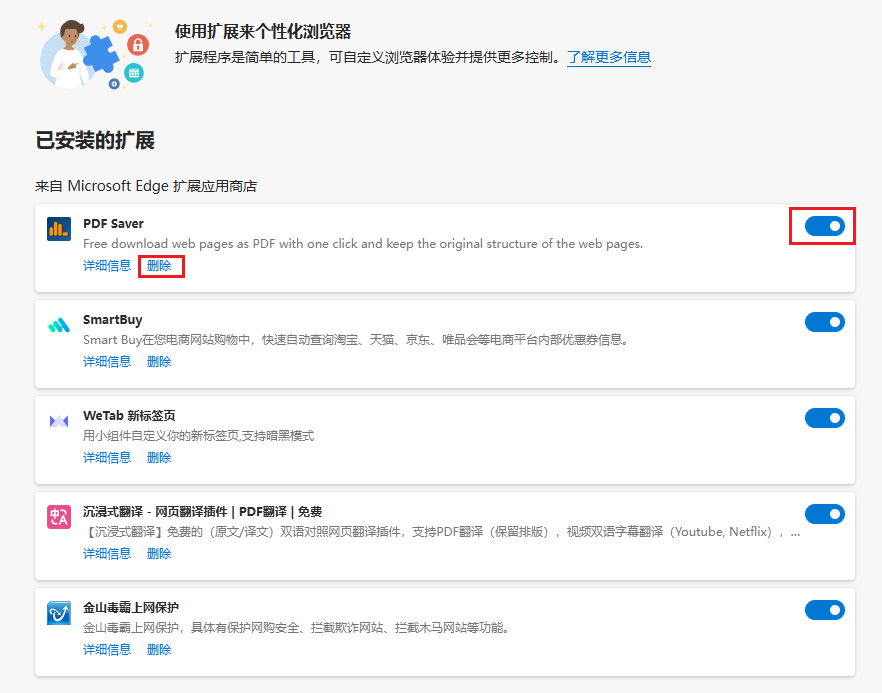The height and width of the screenshot is (693, 882).
Task: Click the 金山毒霸上网保护 extension icon
Action: [x=58, y=610]
